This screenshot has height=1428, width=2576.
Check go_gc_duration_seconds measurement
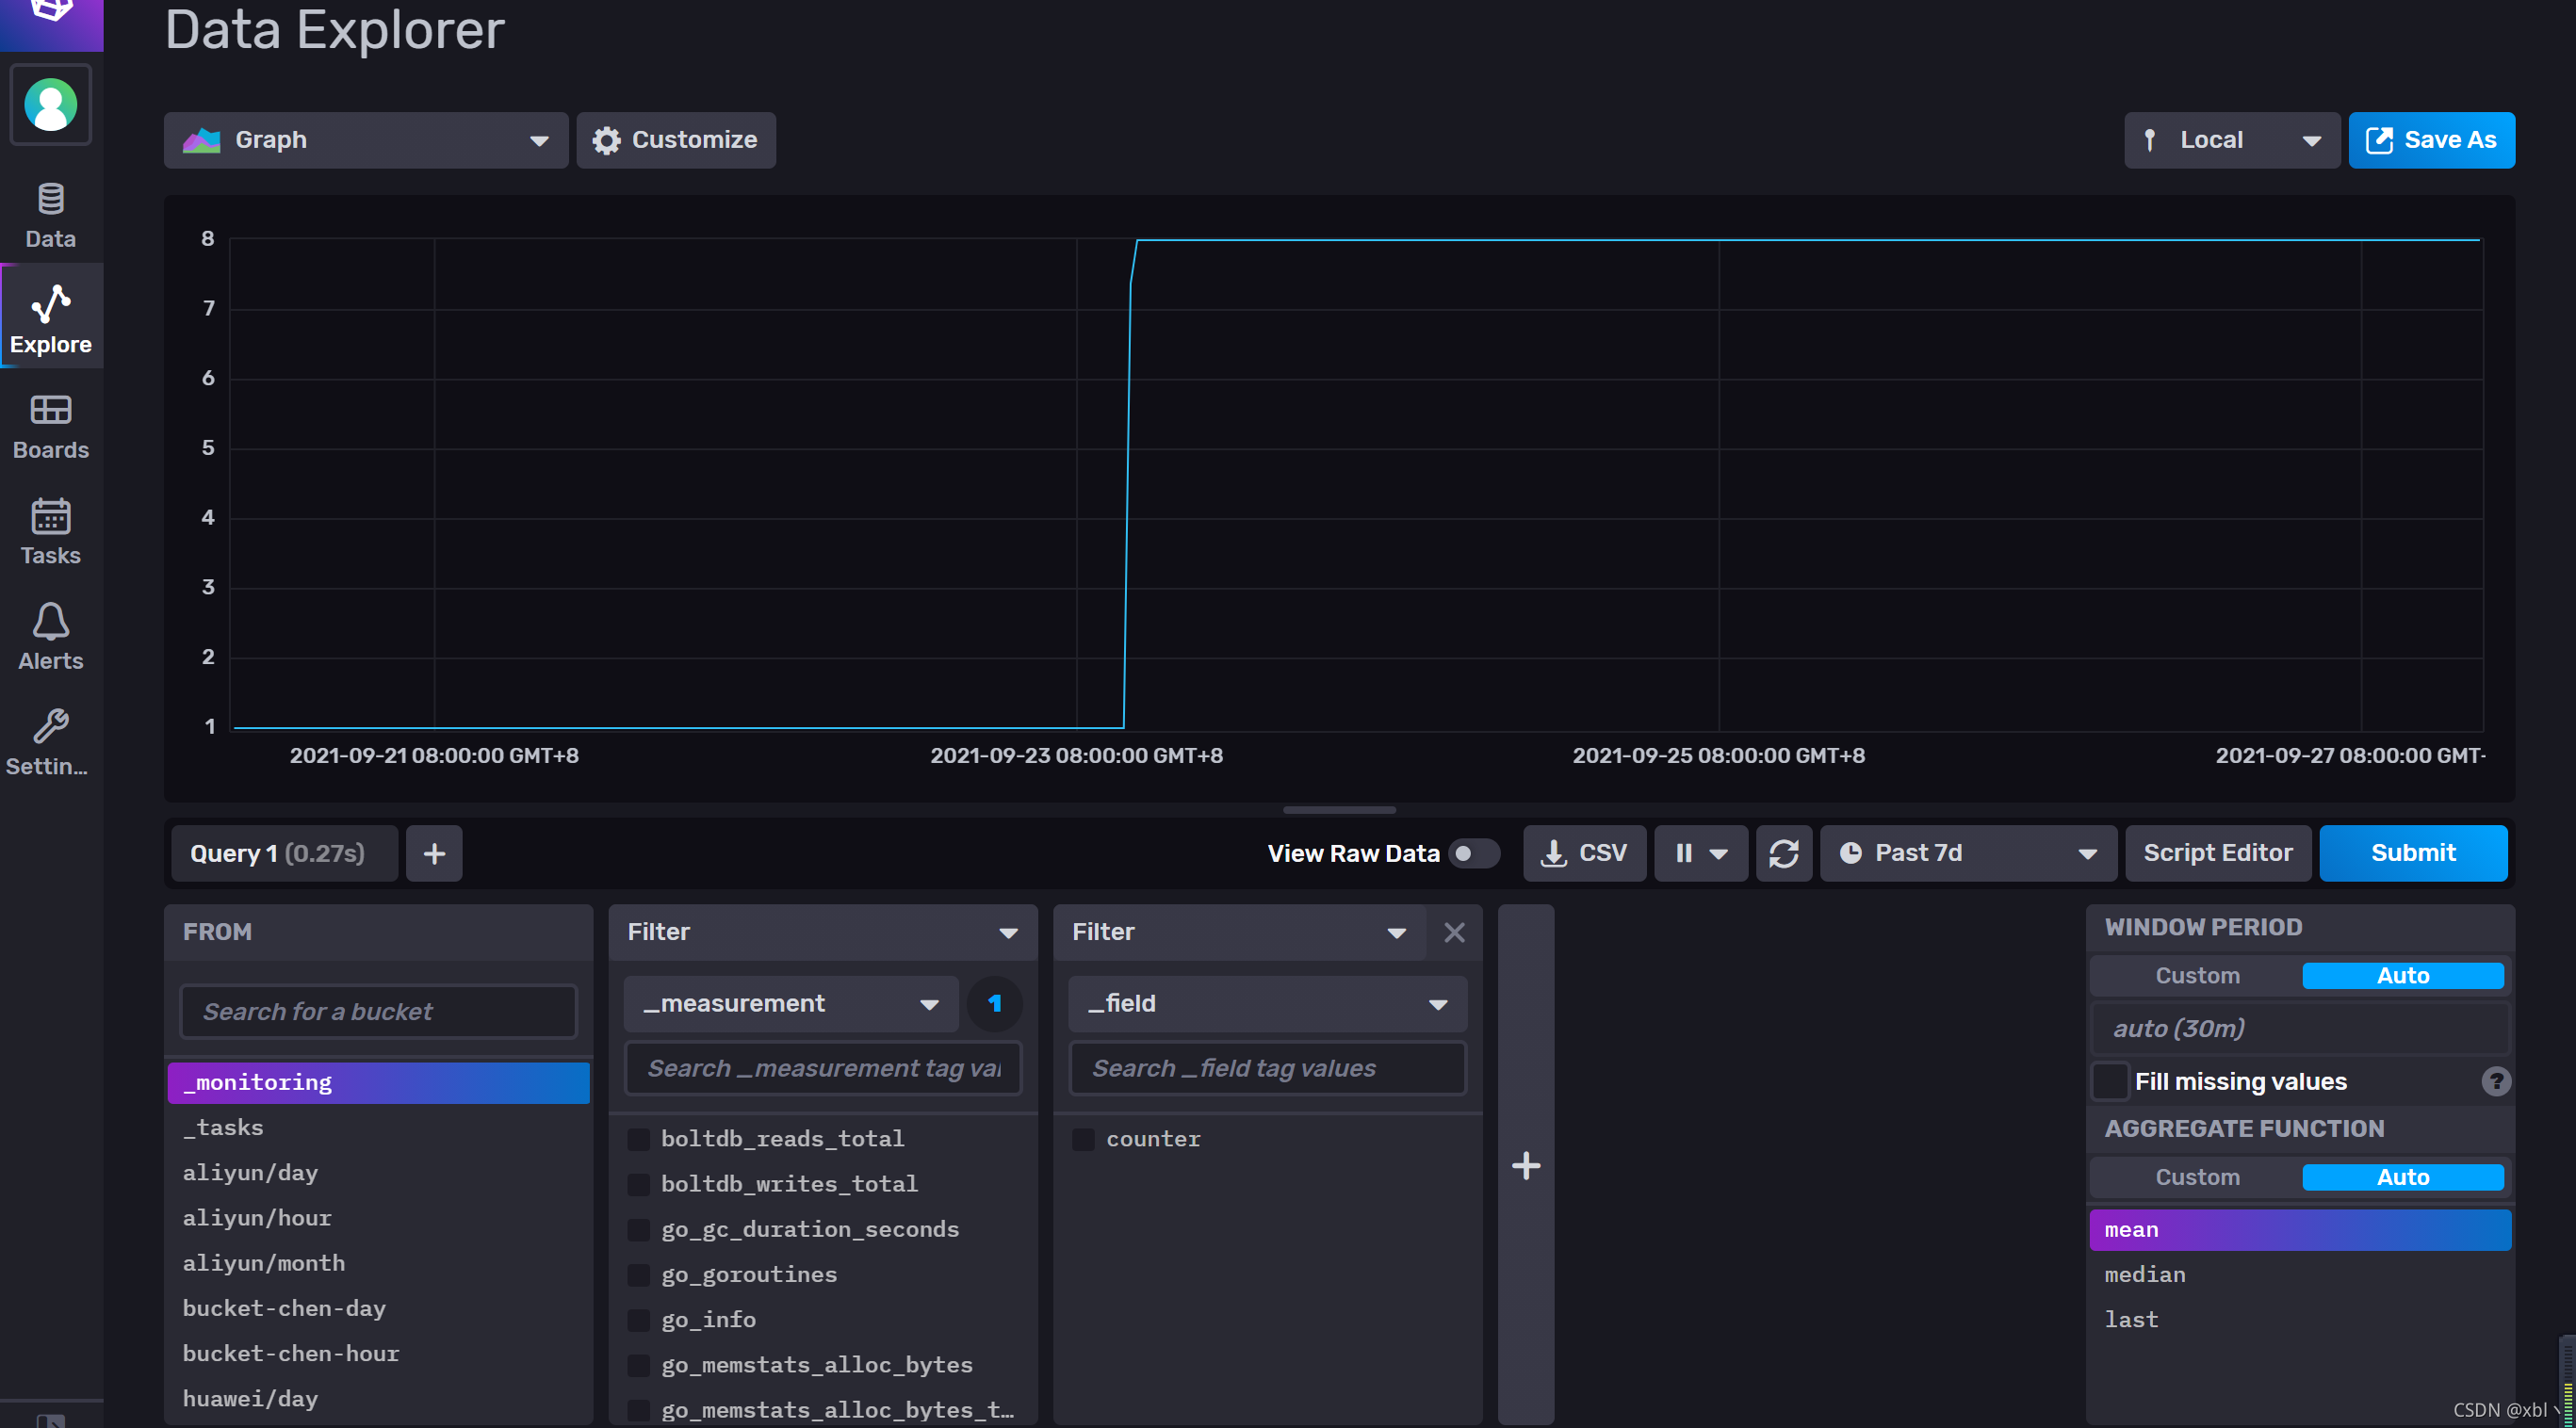point(638,1229)
